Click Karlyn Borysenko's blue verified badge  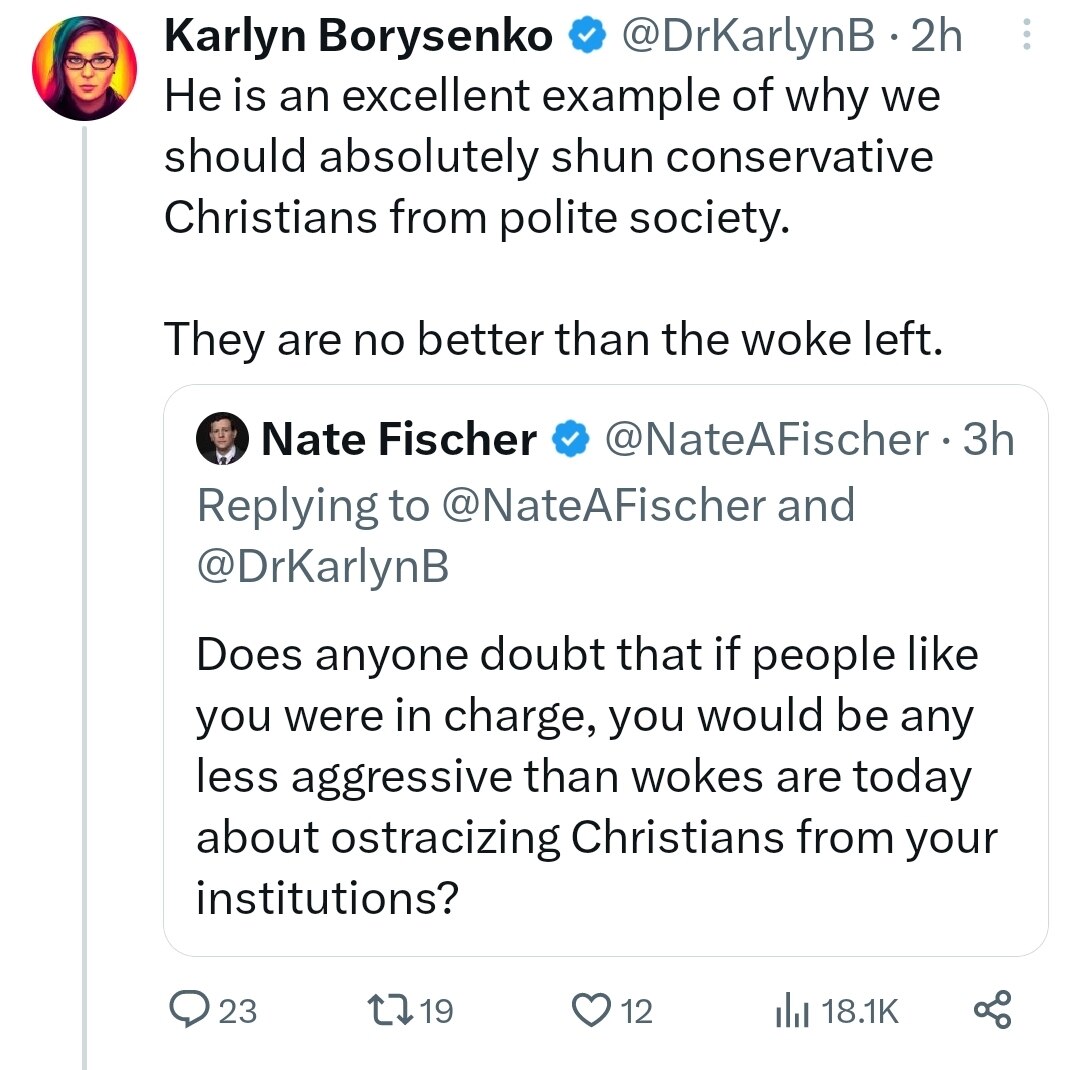pos(588,34)
